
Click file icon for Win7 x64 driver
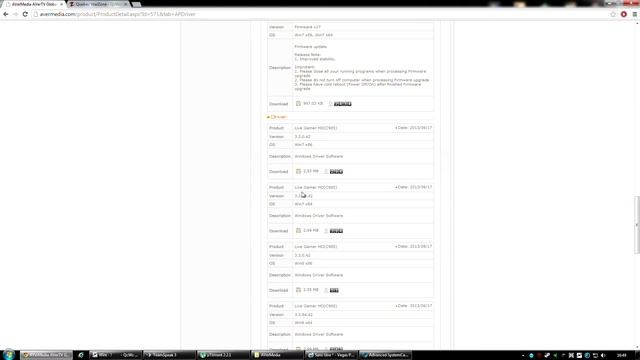click(298, 231)
